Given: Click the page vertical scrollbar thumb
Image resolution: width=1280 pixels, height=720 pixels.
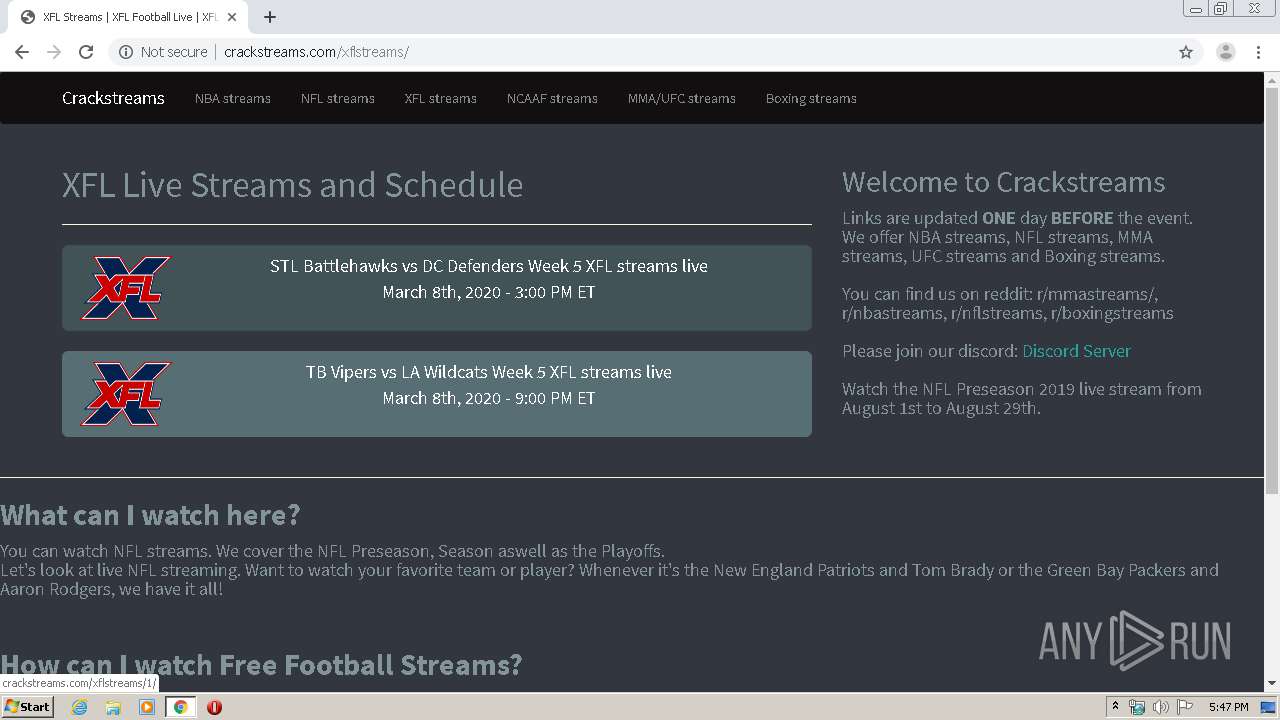Looking at the screenshot, I should [1272, 290].
